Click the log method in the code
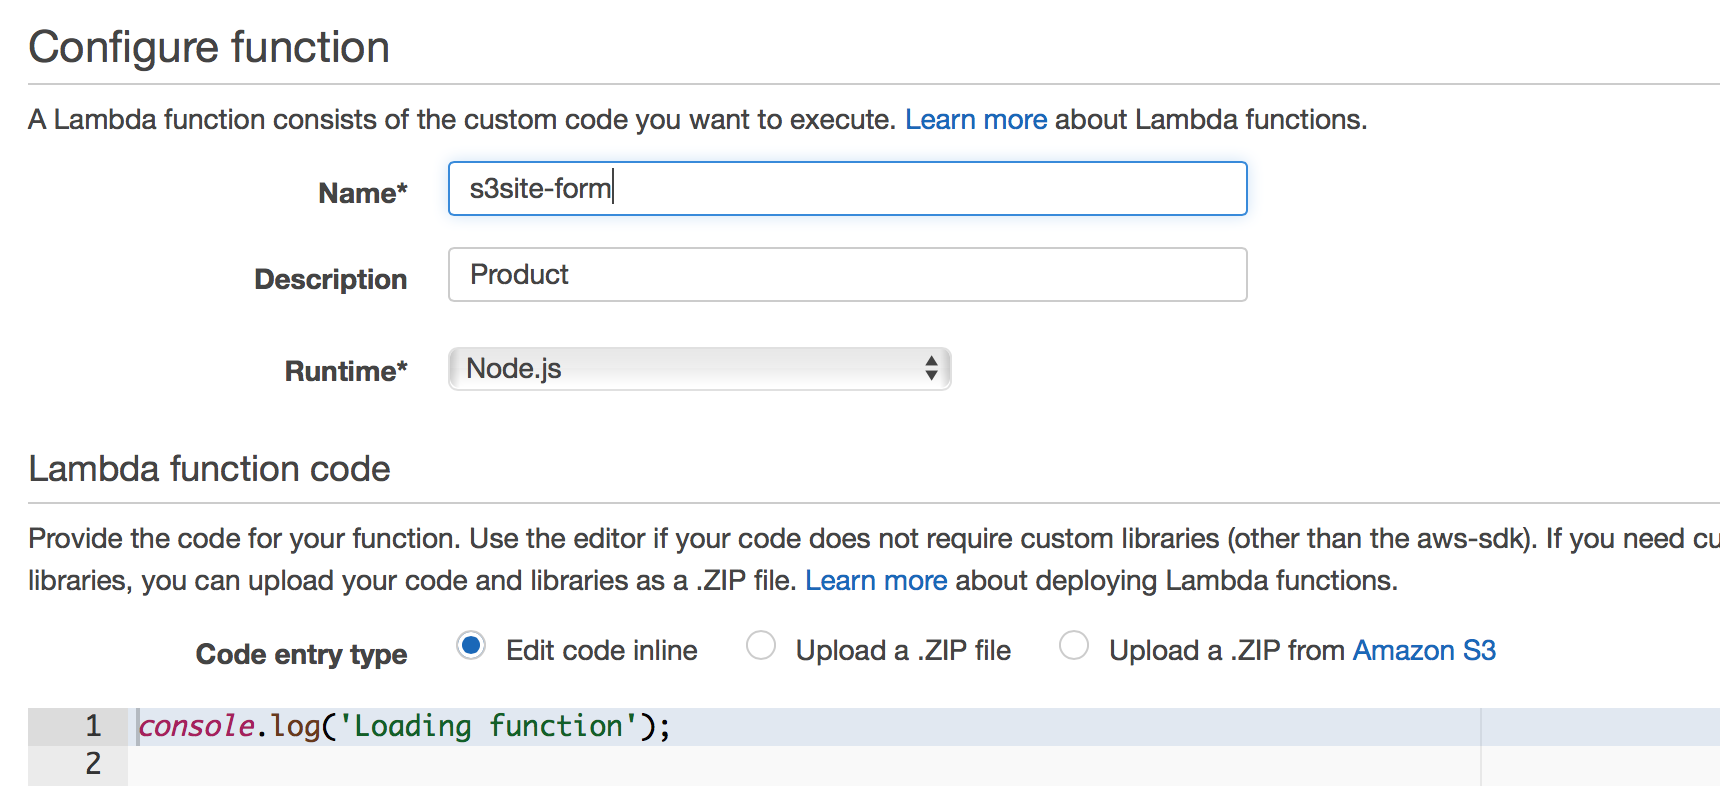 pos(295,727)
